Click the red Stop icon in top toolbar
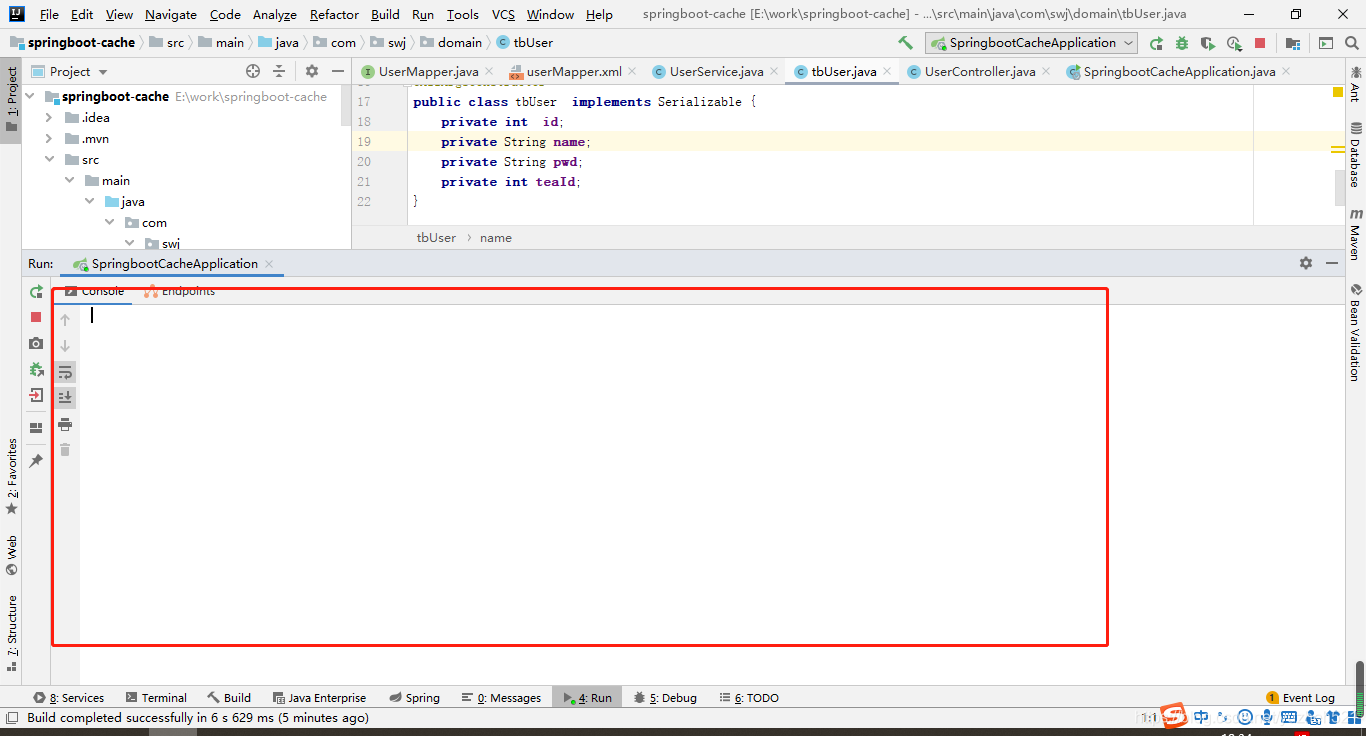Viewport: 1366px width, 736px height. pyautogui.click(x=1260, y=43)
